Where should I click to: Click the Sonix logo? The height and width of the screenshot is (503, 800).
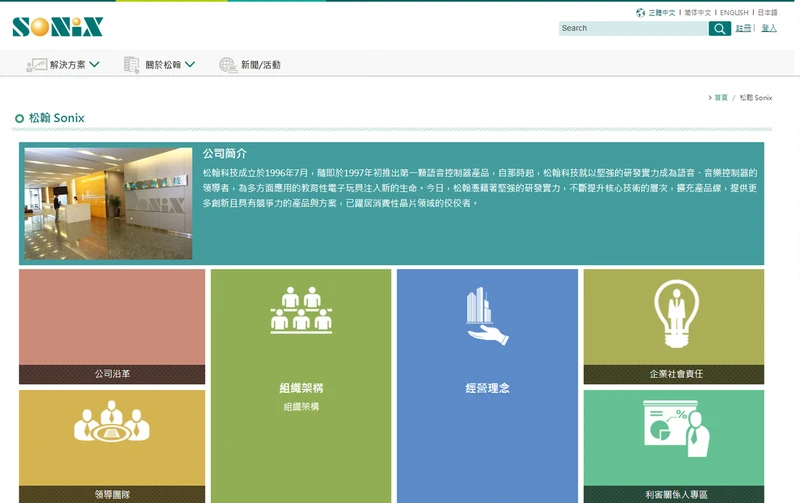[x=58, y=27]
